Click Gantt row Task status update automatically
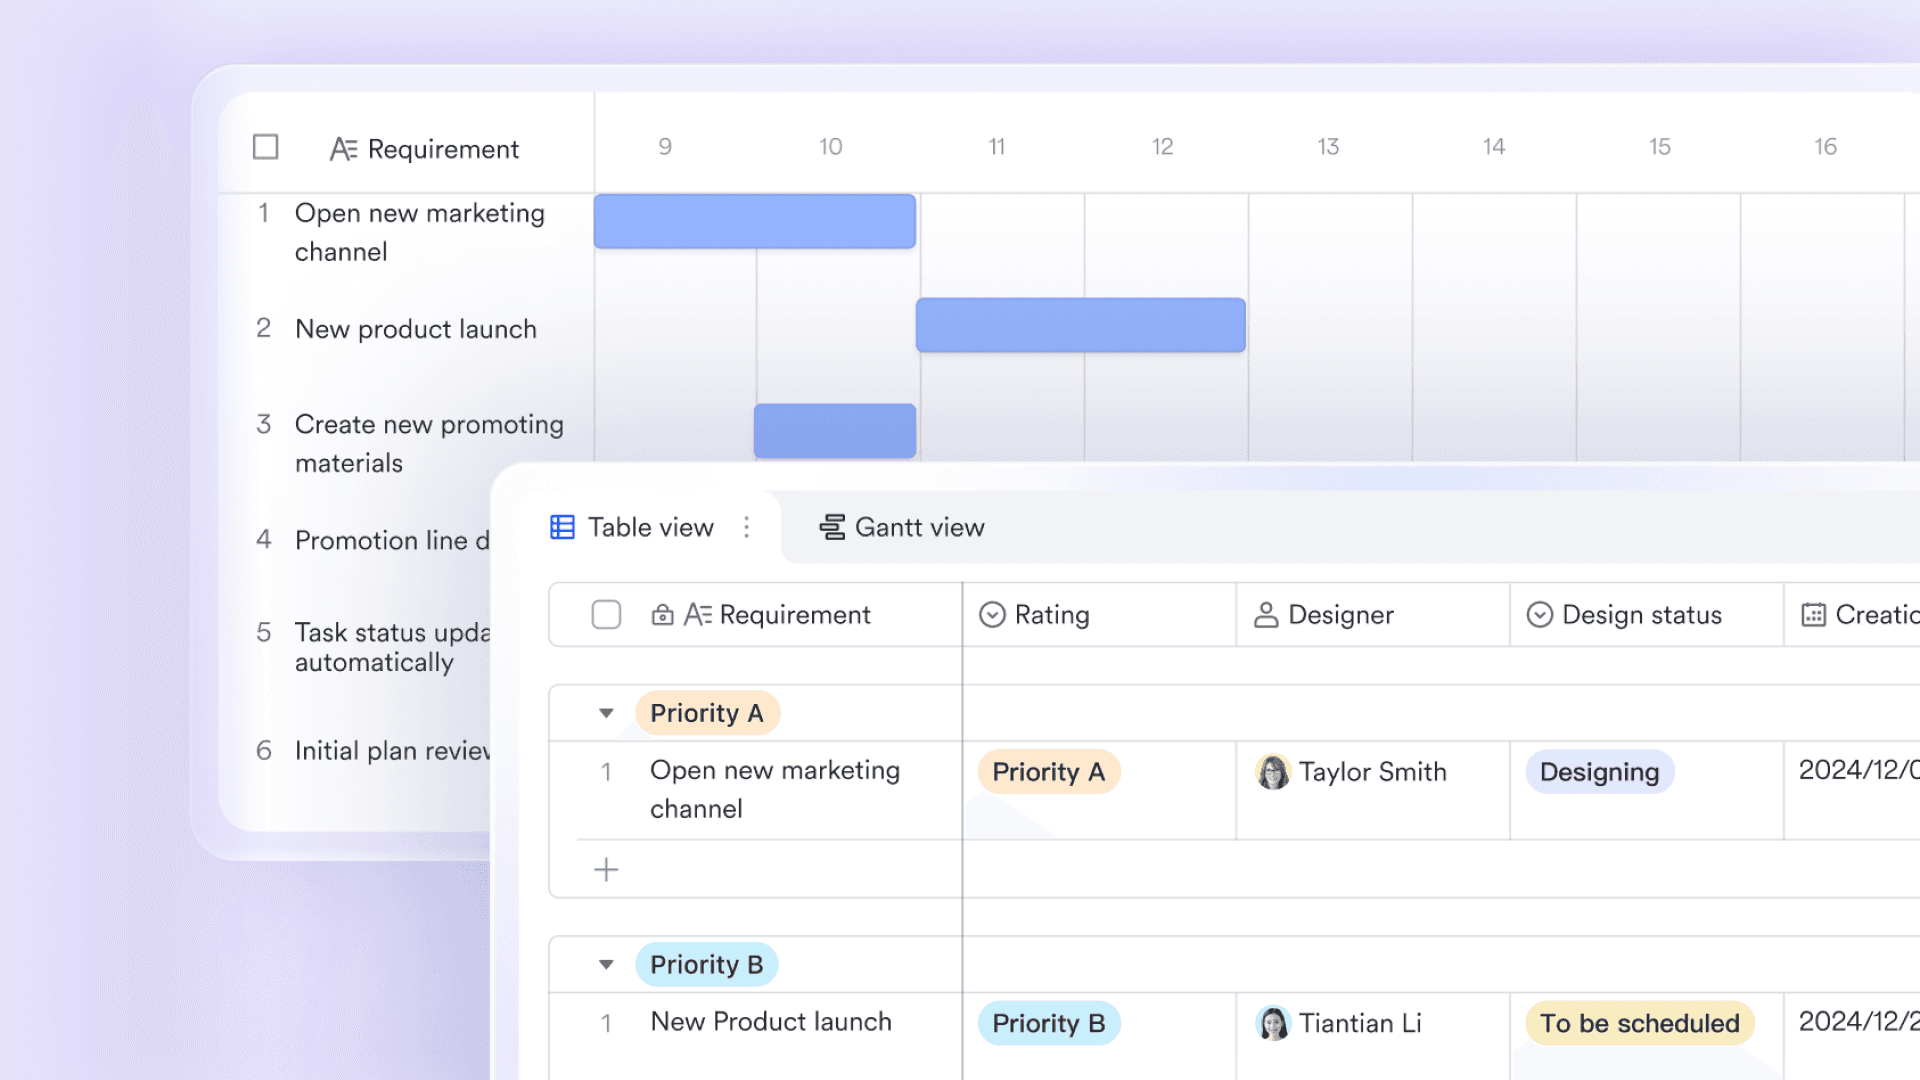This screenshot has height=1080, width=1920. [392, 647]
